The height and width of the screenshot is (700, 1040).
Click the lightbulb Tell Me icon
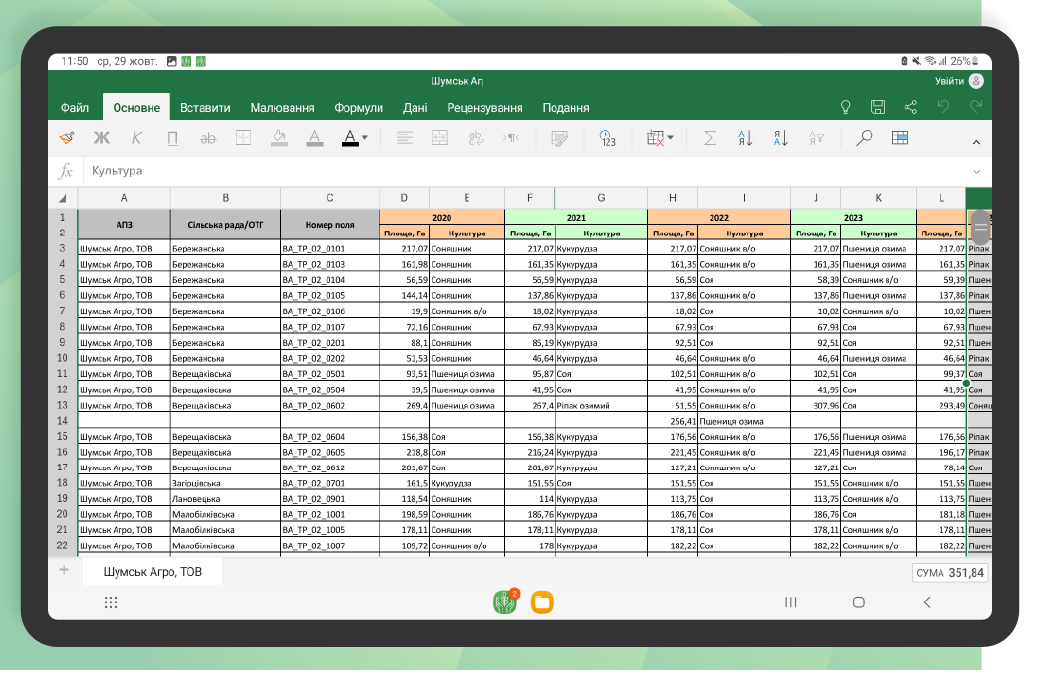coord(844,107)
